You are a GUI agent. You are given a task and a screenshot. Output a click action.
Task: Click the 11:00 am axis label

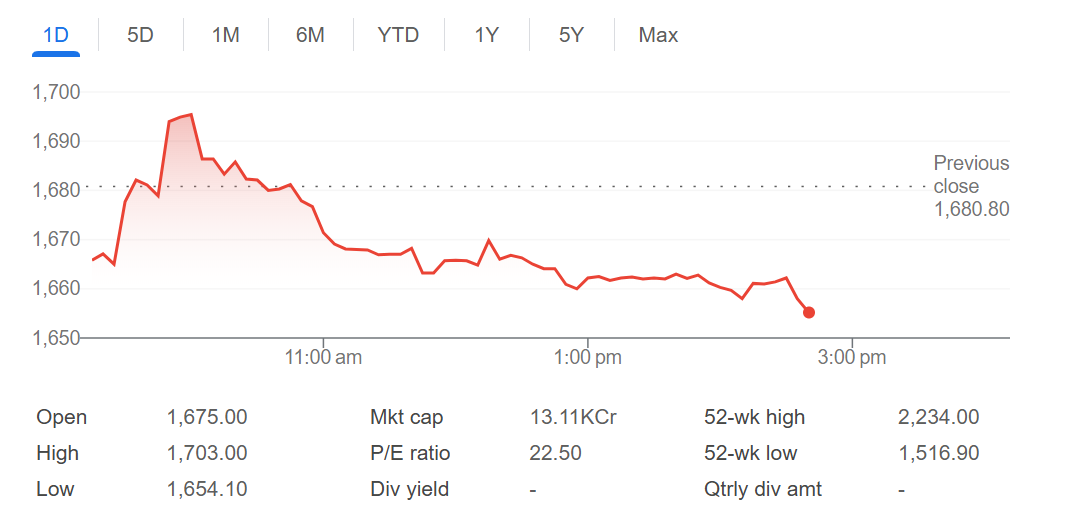coord(323,358)
